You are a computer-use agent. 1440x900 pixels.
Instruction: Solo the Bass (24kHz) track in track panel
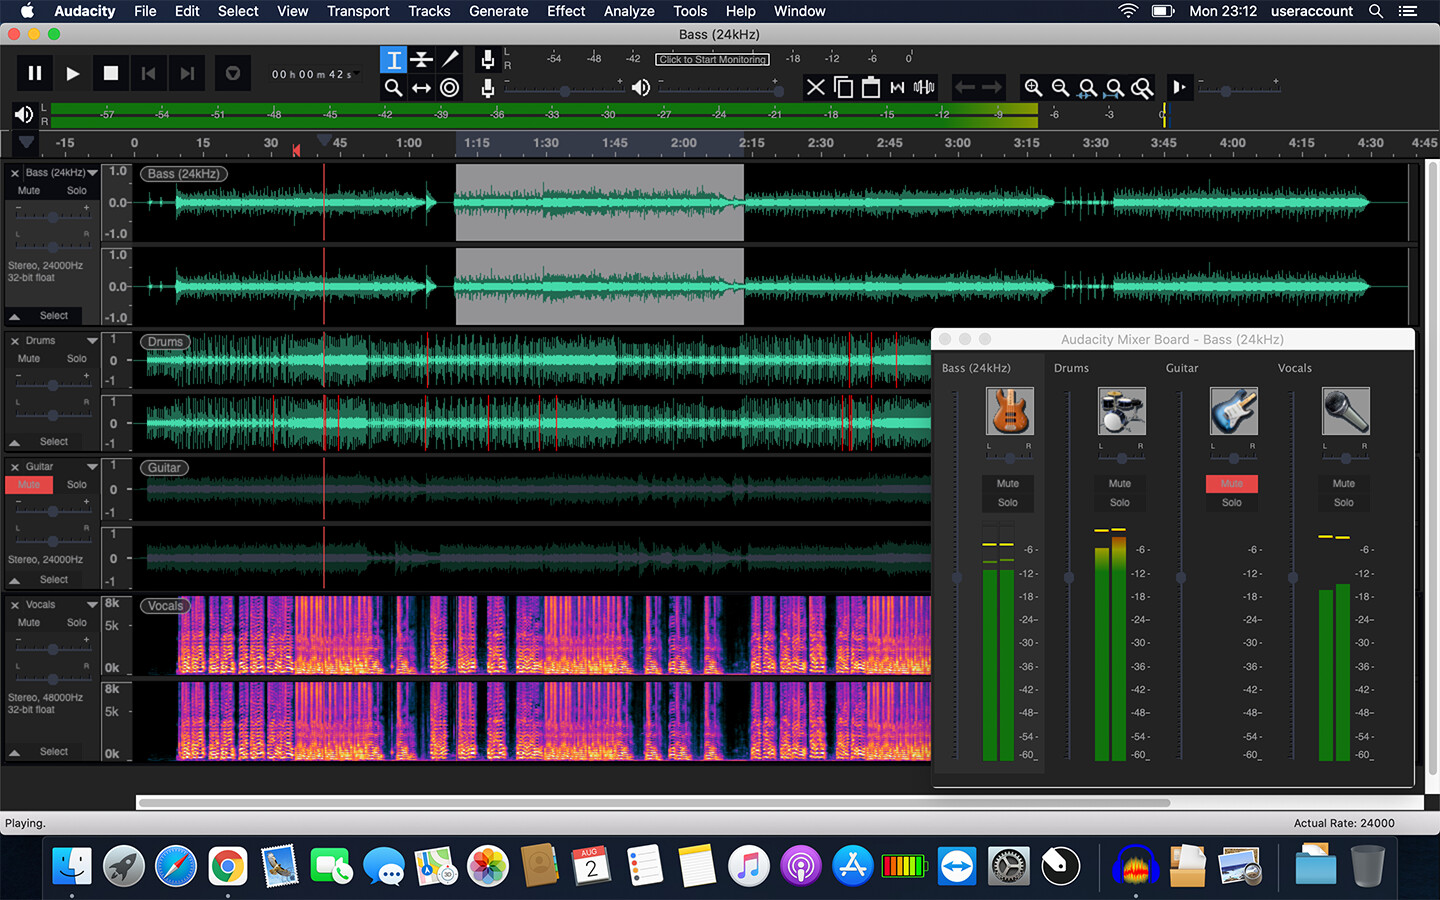point(77,190)
